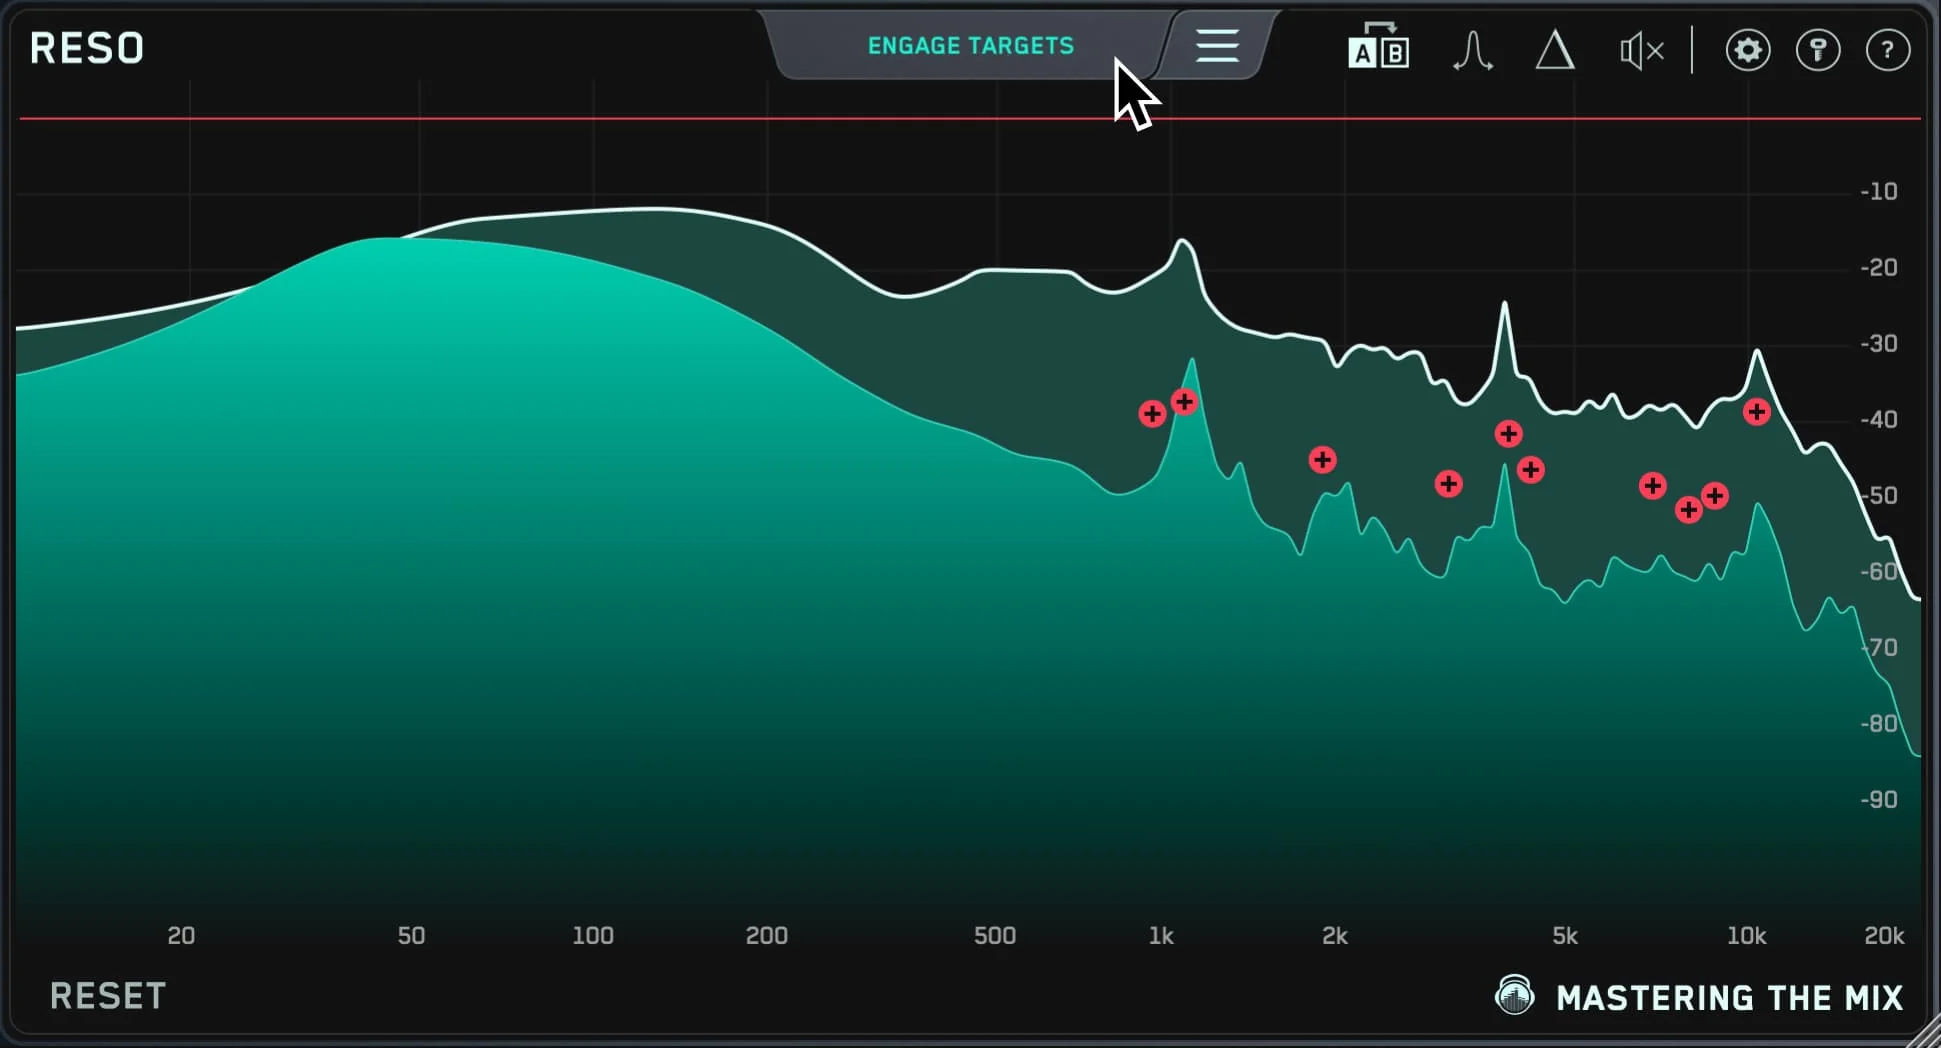The width and height of the screenshot is (1941, 1048).
Task: Add the target node at the 4k spike
Action: [x=1508, y=434]
